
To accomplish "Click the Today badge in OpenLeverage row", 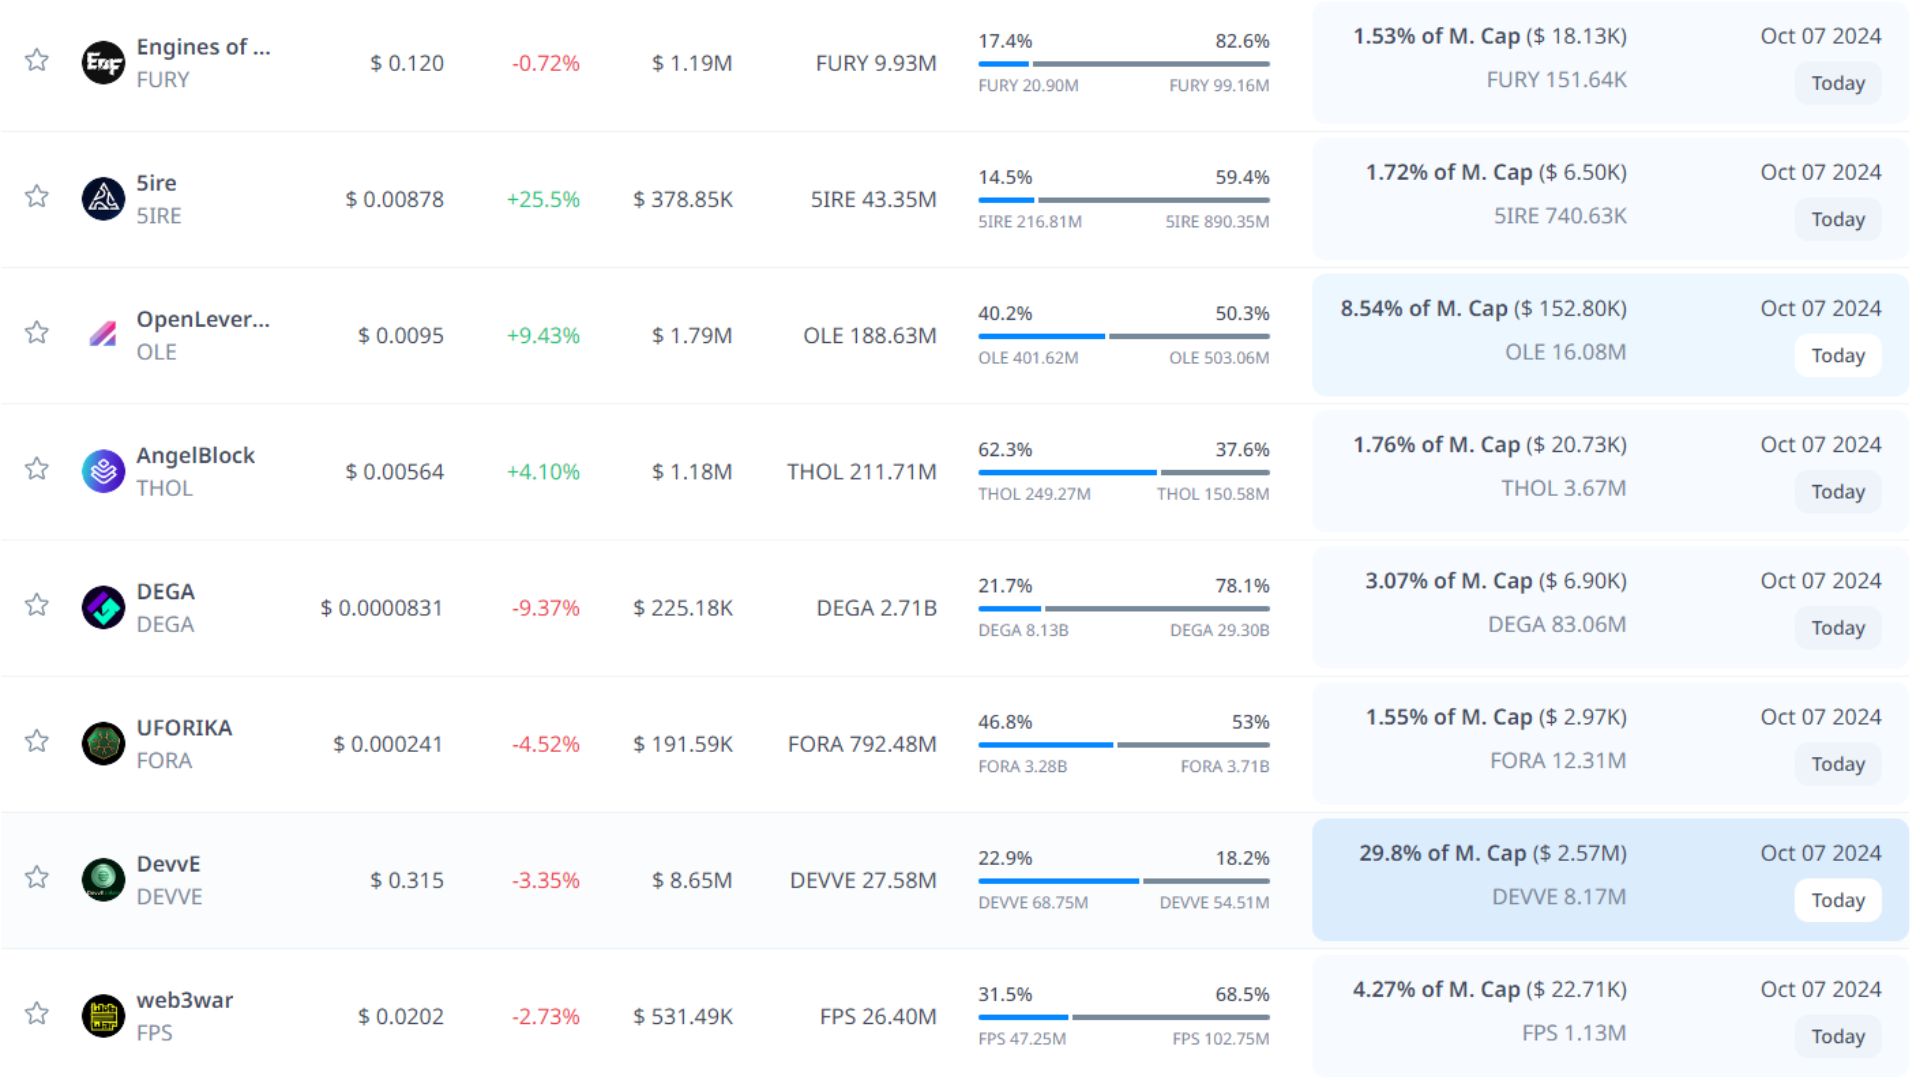I will coord(1837,356).
